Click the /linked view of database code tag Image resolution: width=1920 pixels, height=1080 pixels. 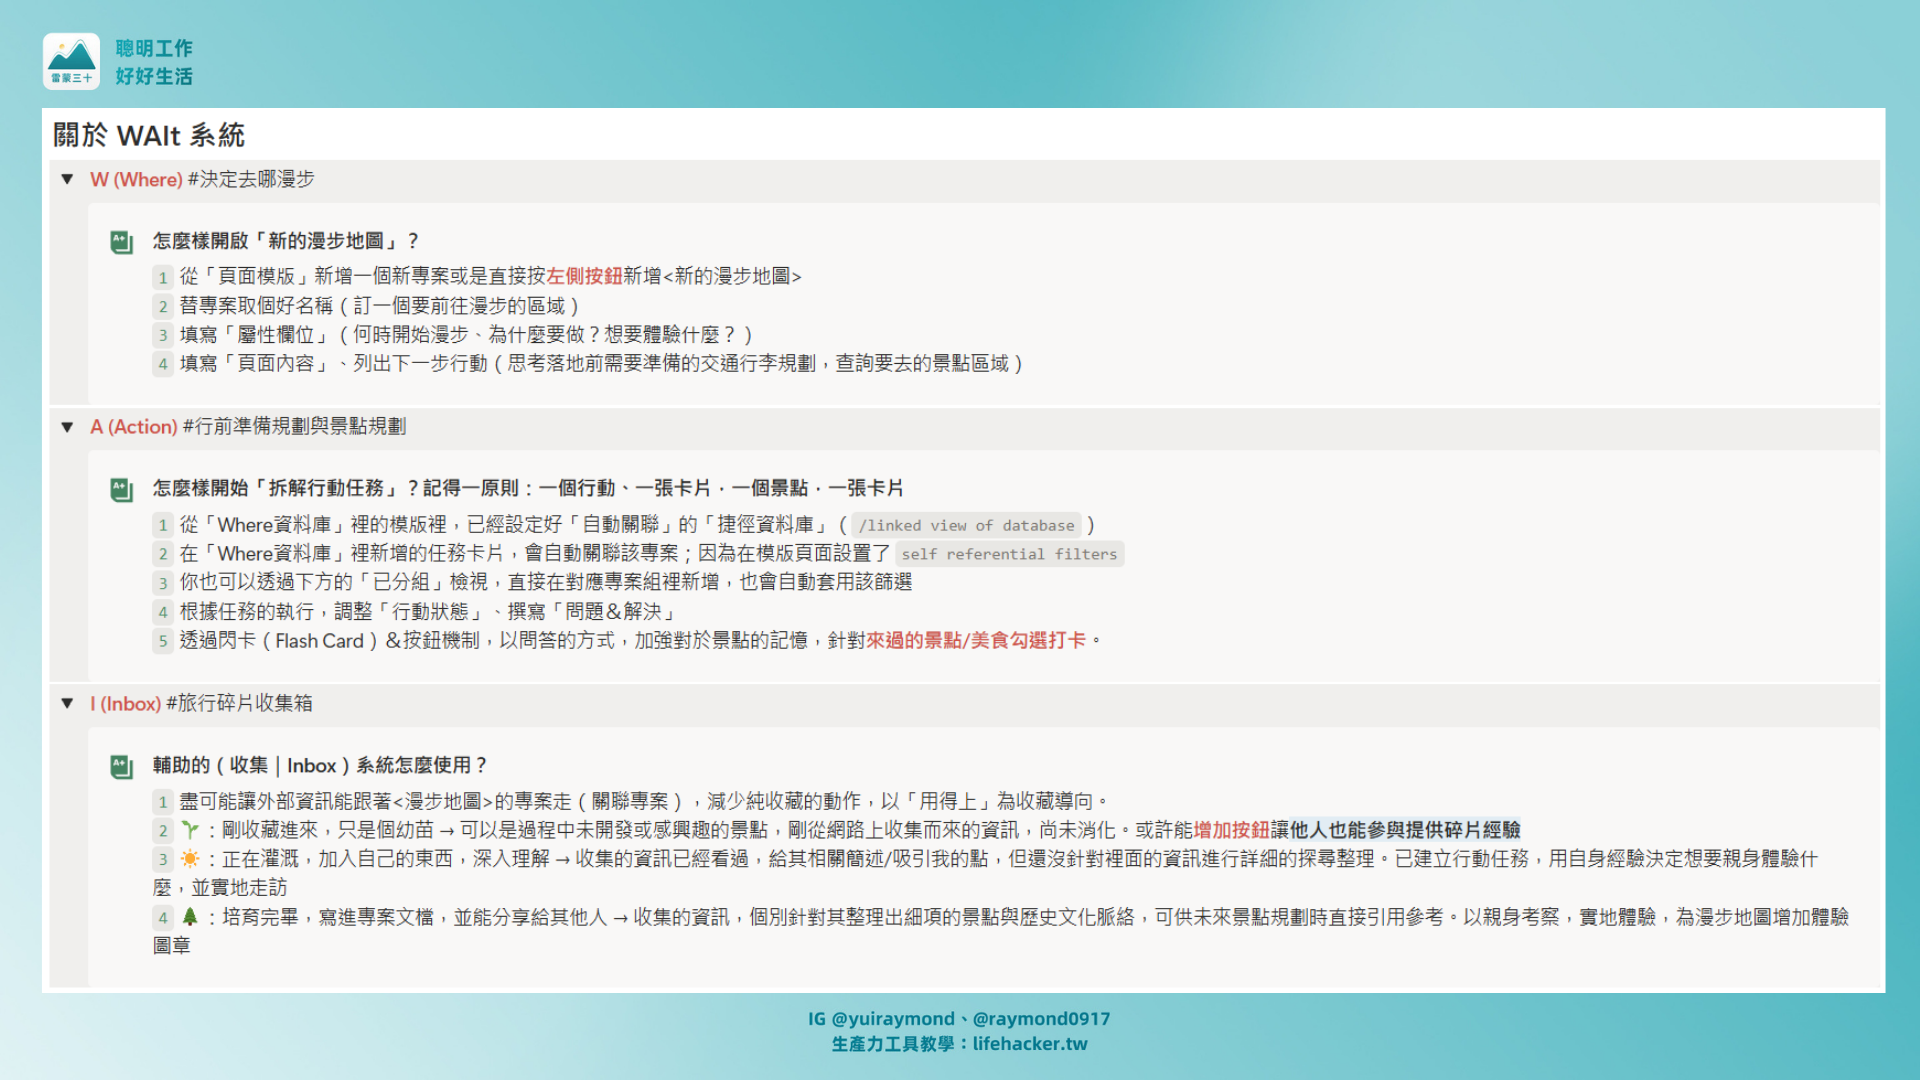pos(966,526)
